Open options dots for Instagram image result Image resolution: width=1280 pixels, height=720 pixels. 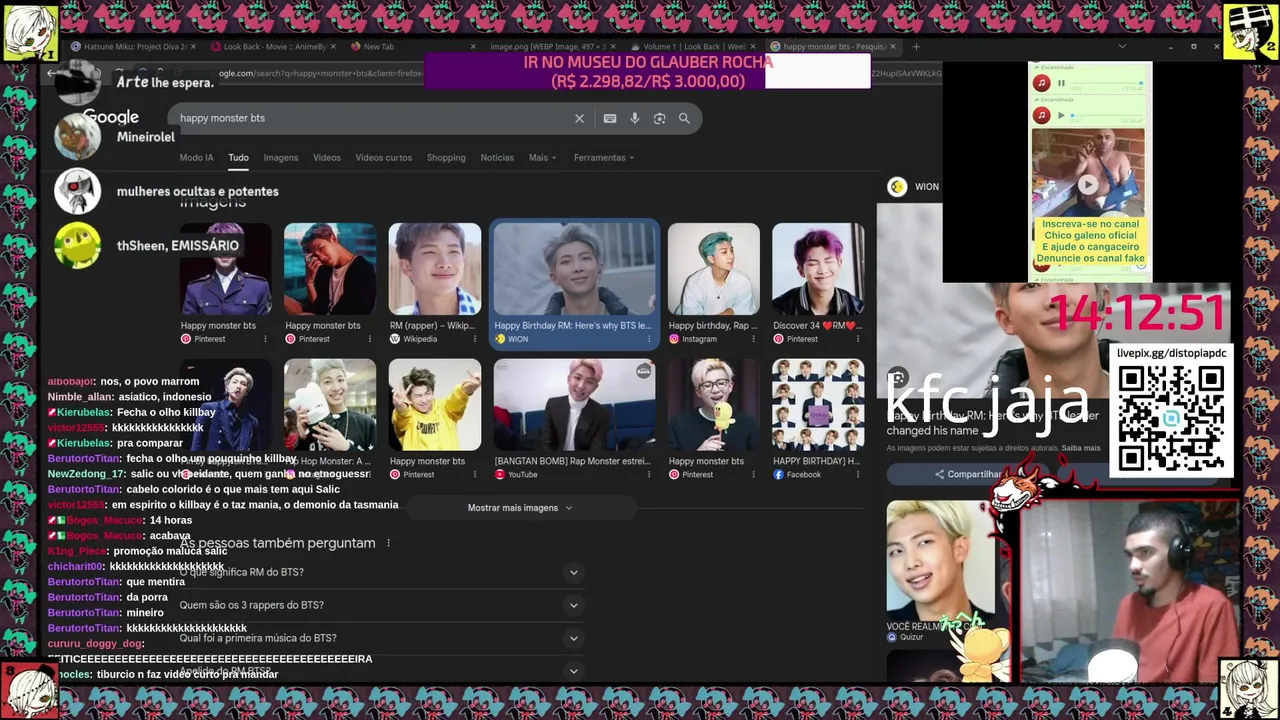tap(756, 339)
